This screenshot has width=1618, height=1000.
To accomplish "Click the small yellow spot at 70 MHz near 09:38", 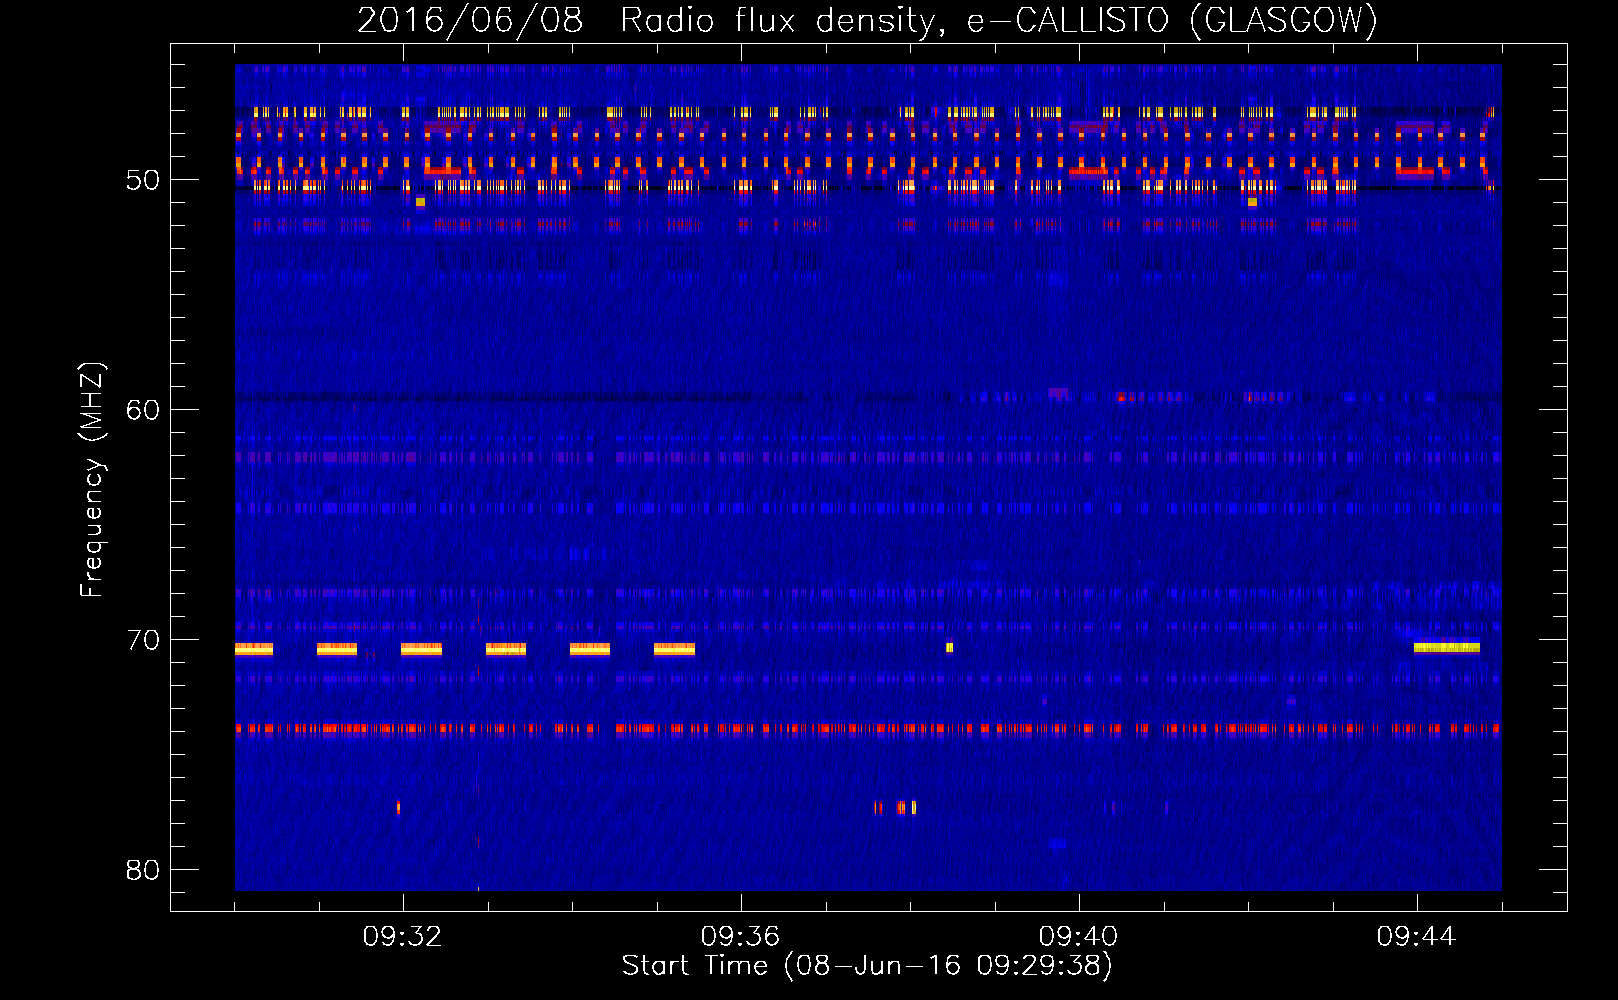I will [x=949, y=648].
